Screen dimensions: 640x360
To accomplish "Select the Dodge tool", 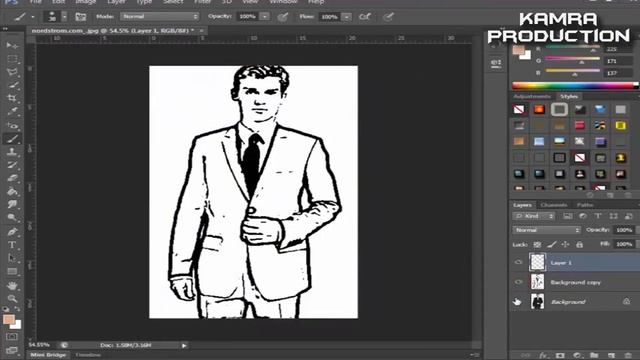I will click(12, 218).
